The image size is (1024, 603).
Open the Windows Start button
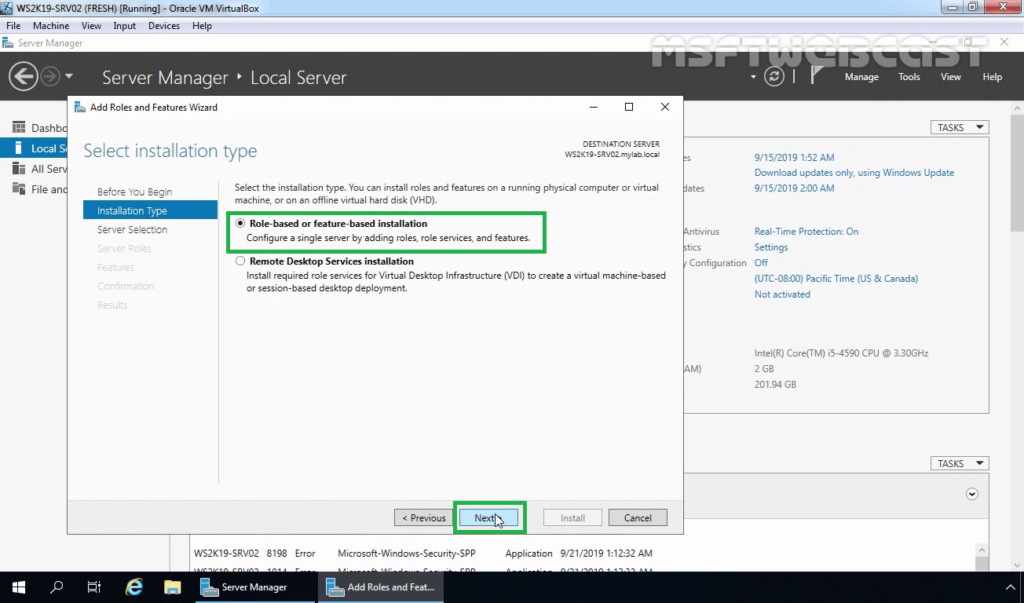click(18, 587)
